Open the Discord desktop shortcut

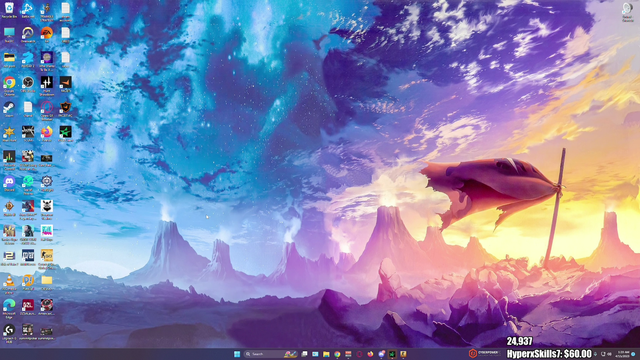pyautogui.click(x=9, y=183)
